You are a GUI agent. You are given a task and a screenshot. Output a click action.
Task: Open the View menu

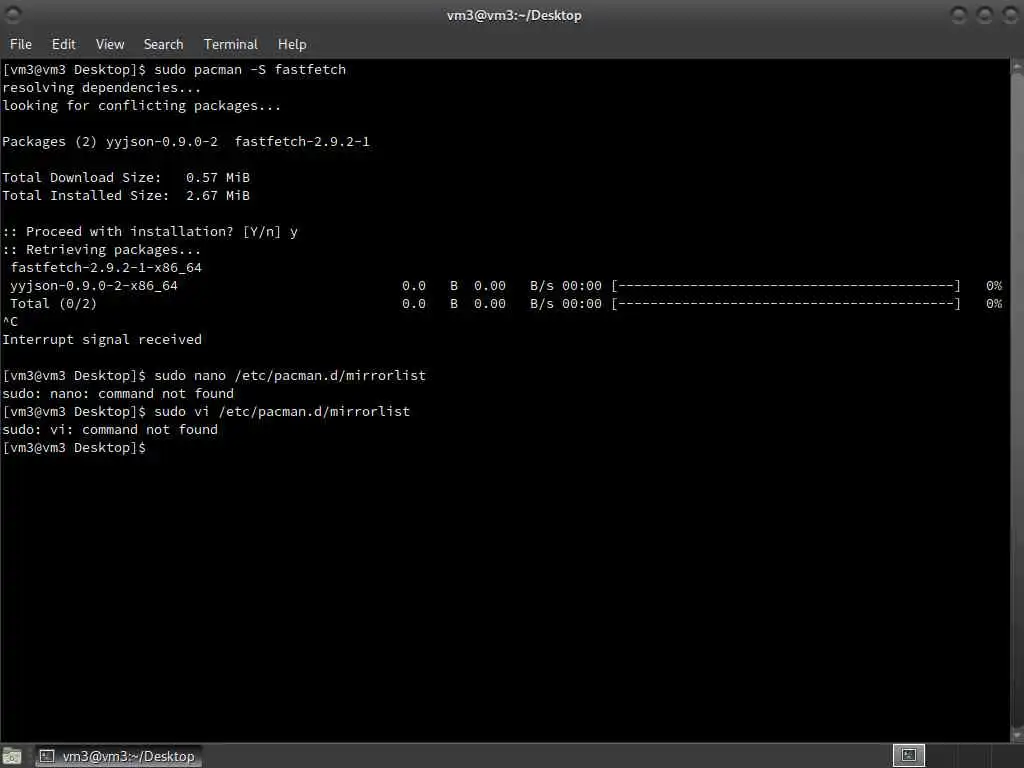click(x=110, y=44)
